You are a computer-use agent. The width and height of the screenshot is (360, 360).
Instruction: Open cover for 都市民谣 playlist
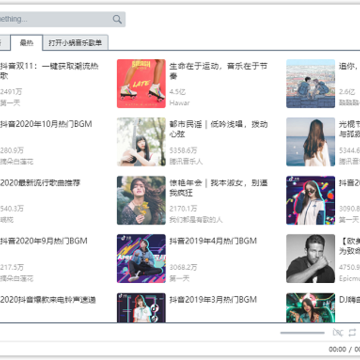tap(141, 142)
